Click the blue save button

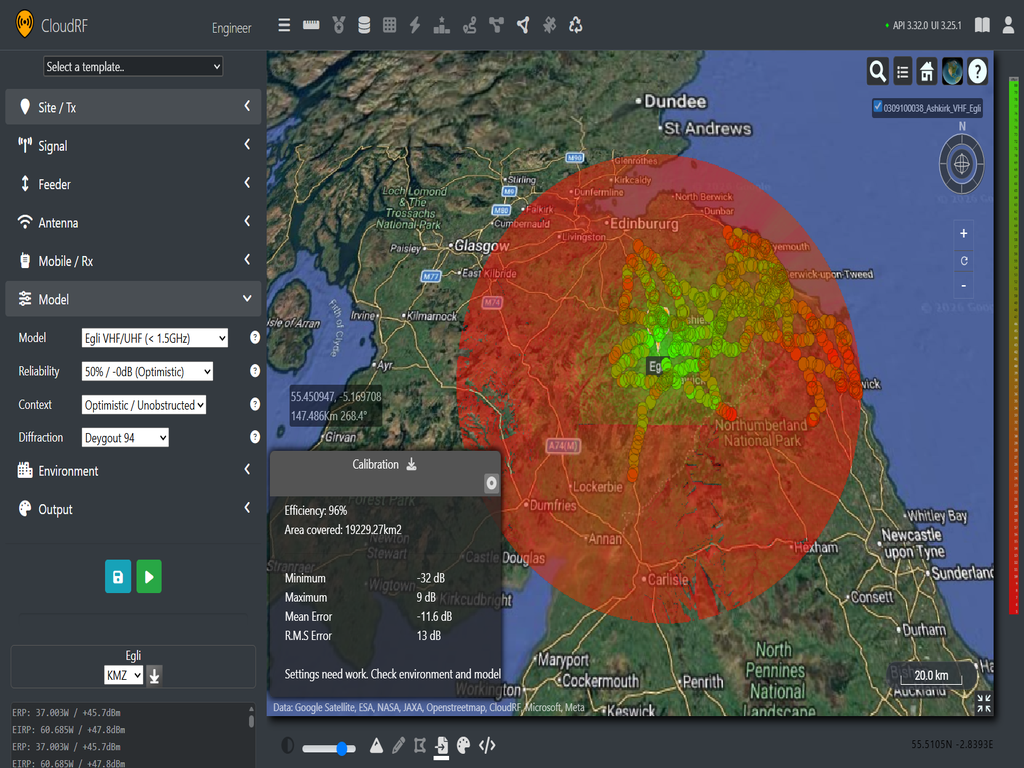click(118, 577)
